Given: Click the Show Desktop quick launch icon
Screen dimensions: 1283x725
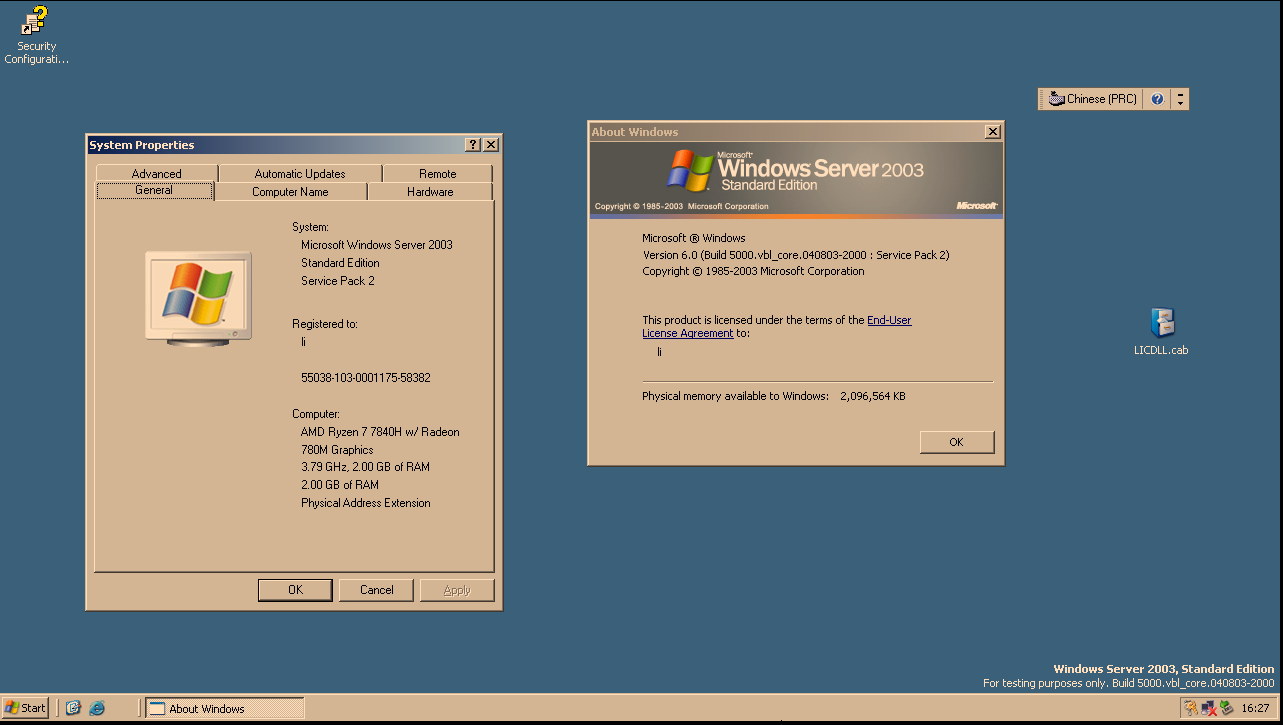Looking at the screenshot, I should point(73,708).
